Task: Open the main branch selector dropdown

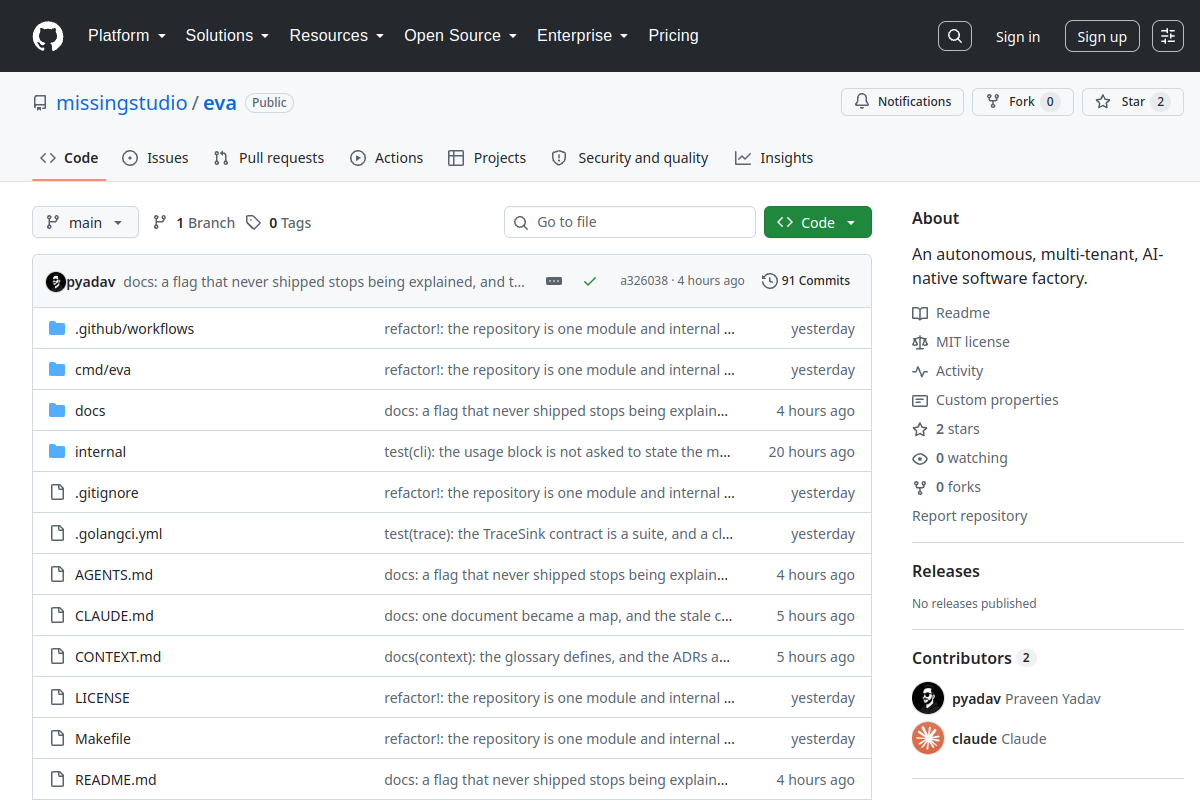Action: [85, 222]
